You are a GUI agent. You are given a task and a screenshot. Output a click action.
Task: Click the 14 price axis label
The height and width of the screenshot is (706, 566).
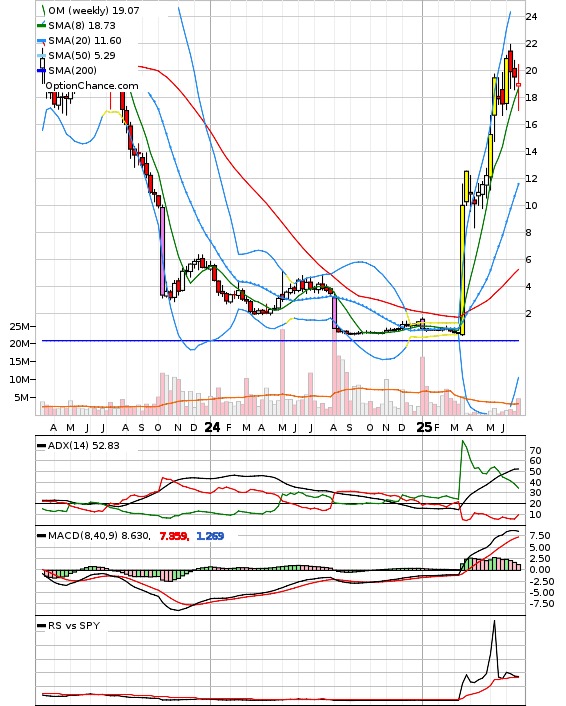[531, 152]
